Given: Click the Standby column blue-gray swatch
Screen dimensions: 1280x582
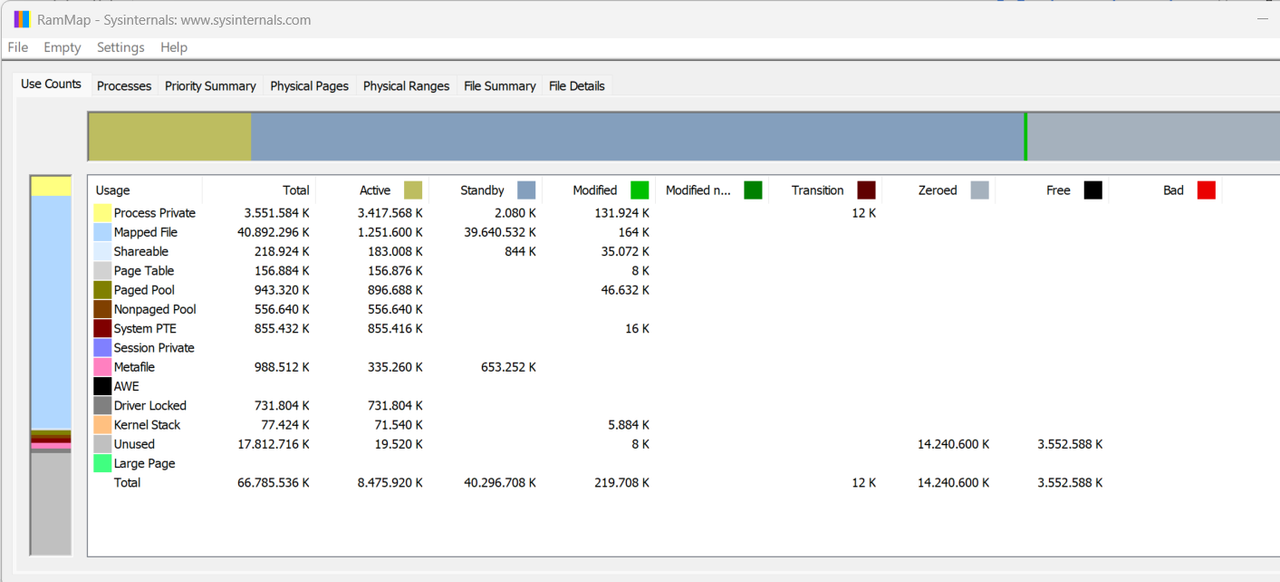Looking at the screenshot, I should [x=527, y=190].
